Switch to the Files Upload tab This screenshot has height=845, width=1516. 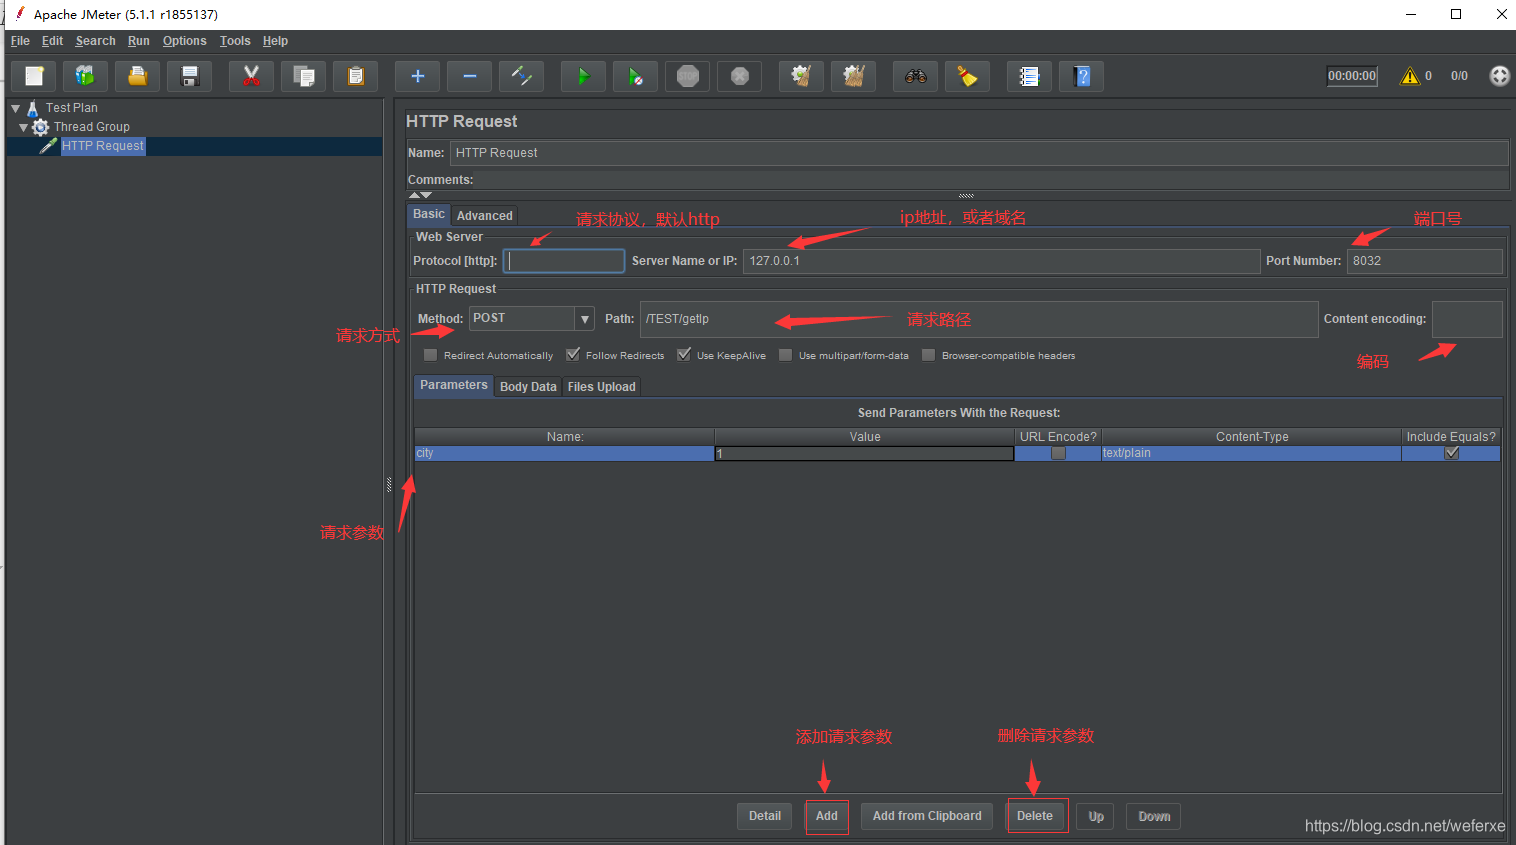coord(601,386)
